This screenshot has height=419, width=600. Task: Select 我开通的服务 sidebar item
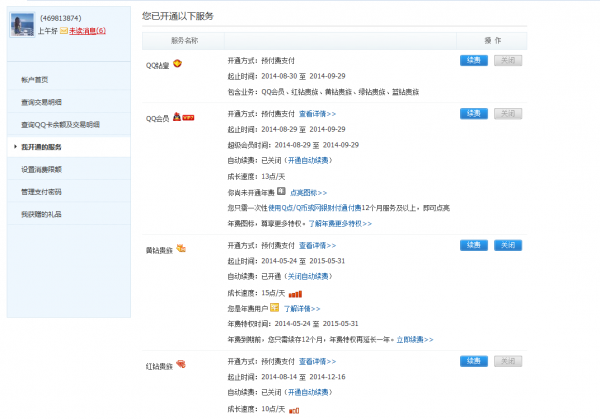(41, 147)
